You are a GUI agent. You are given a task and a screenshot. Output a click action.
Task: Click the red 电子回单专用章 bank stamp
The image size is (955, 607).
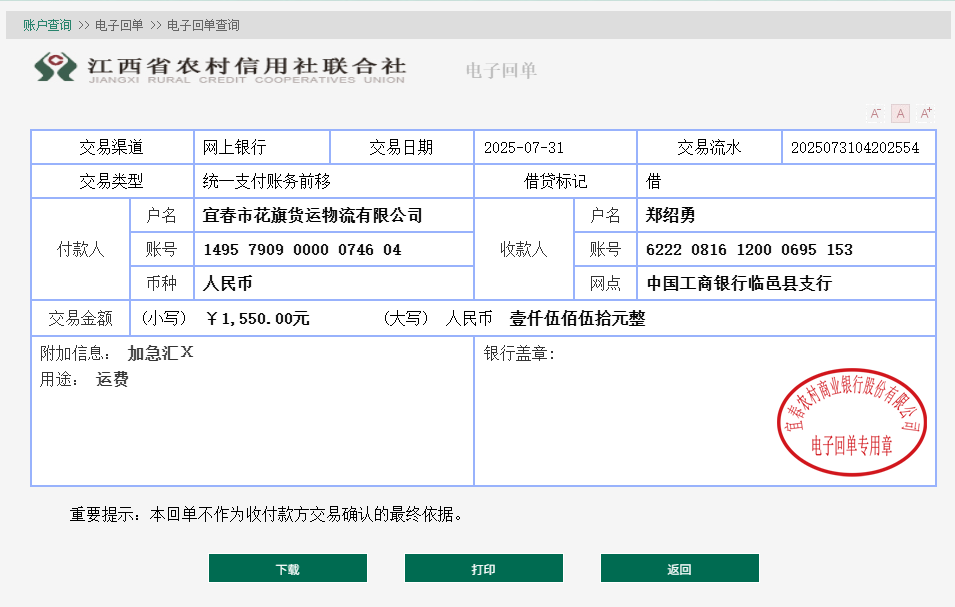(852, 421)
